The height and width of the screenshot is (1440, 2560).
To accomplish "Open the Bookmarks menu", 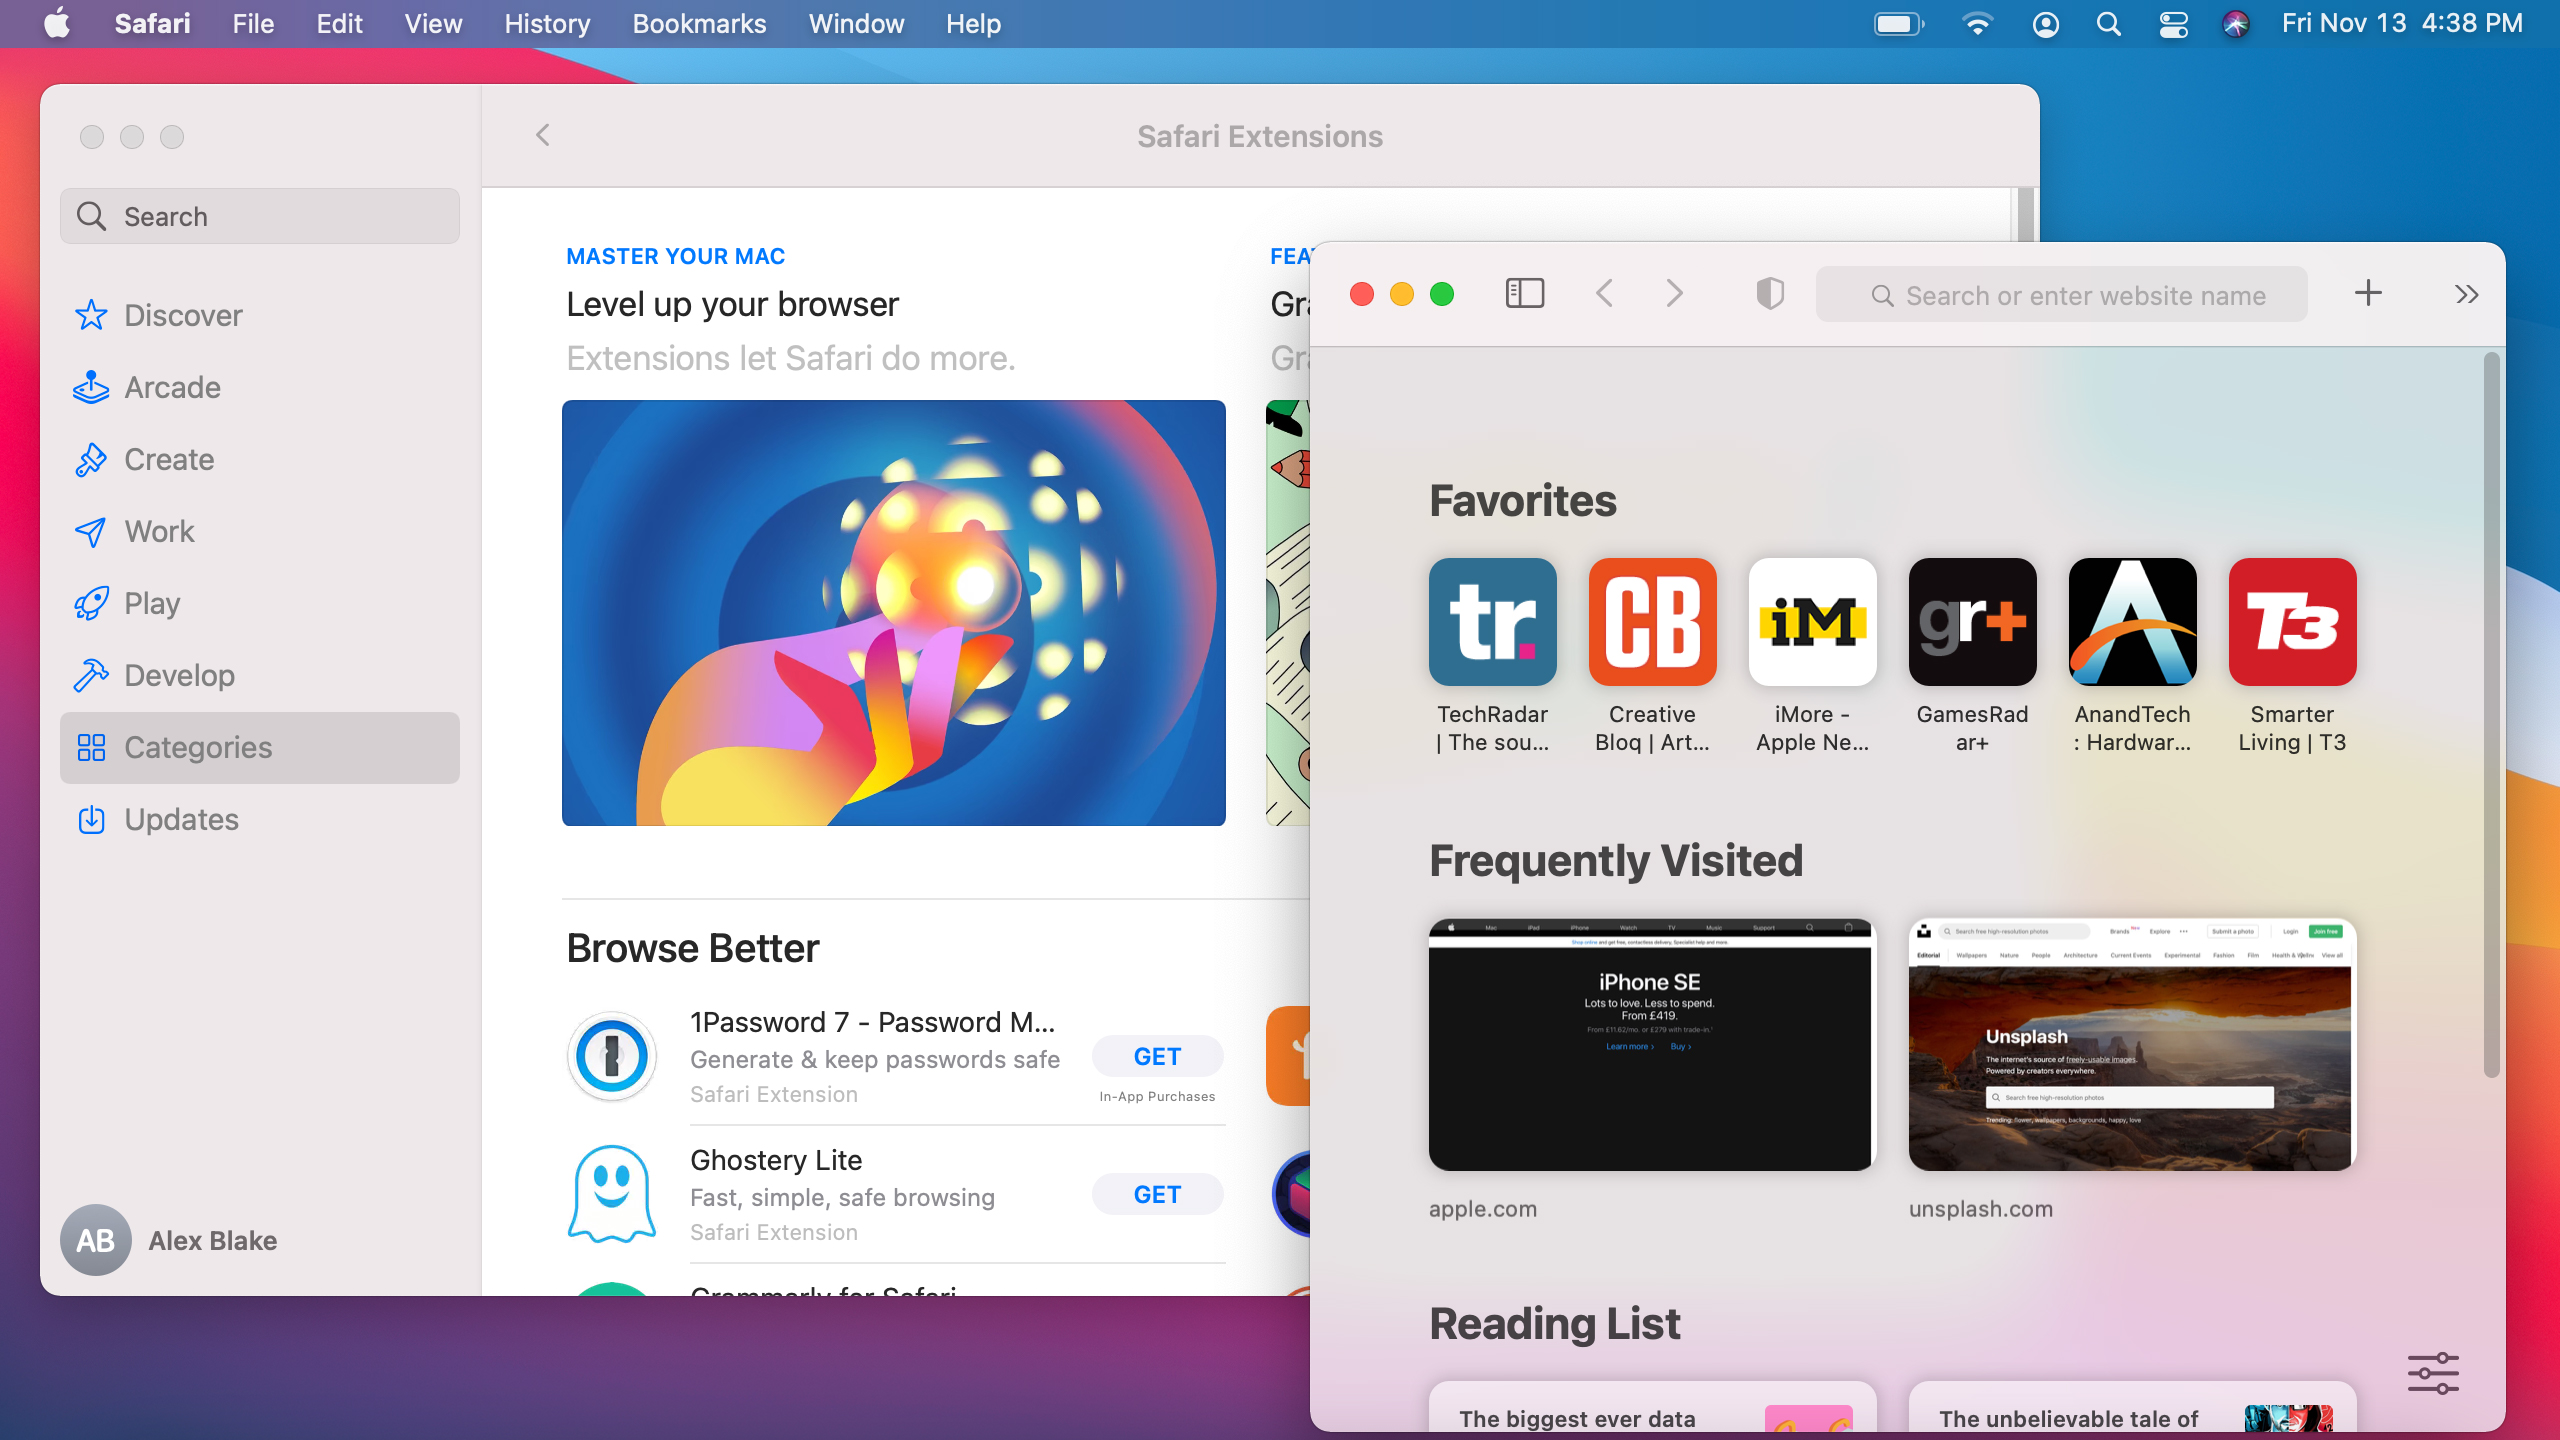I will tap(699, 23).
